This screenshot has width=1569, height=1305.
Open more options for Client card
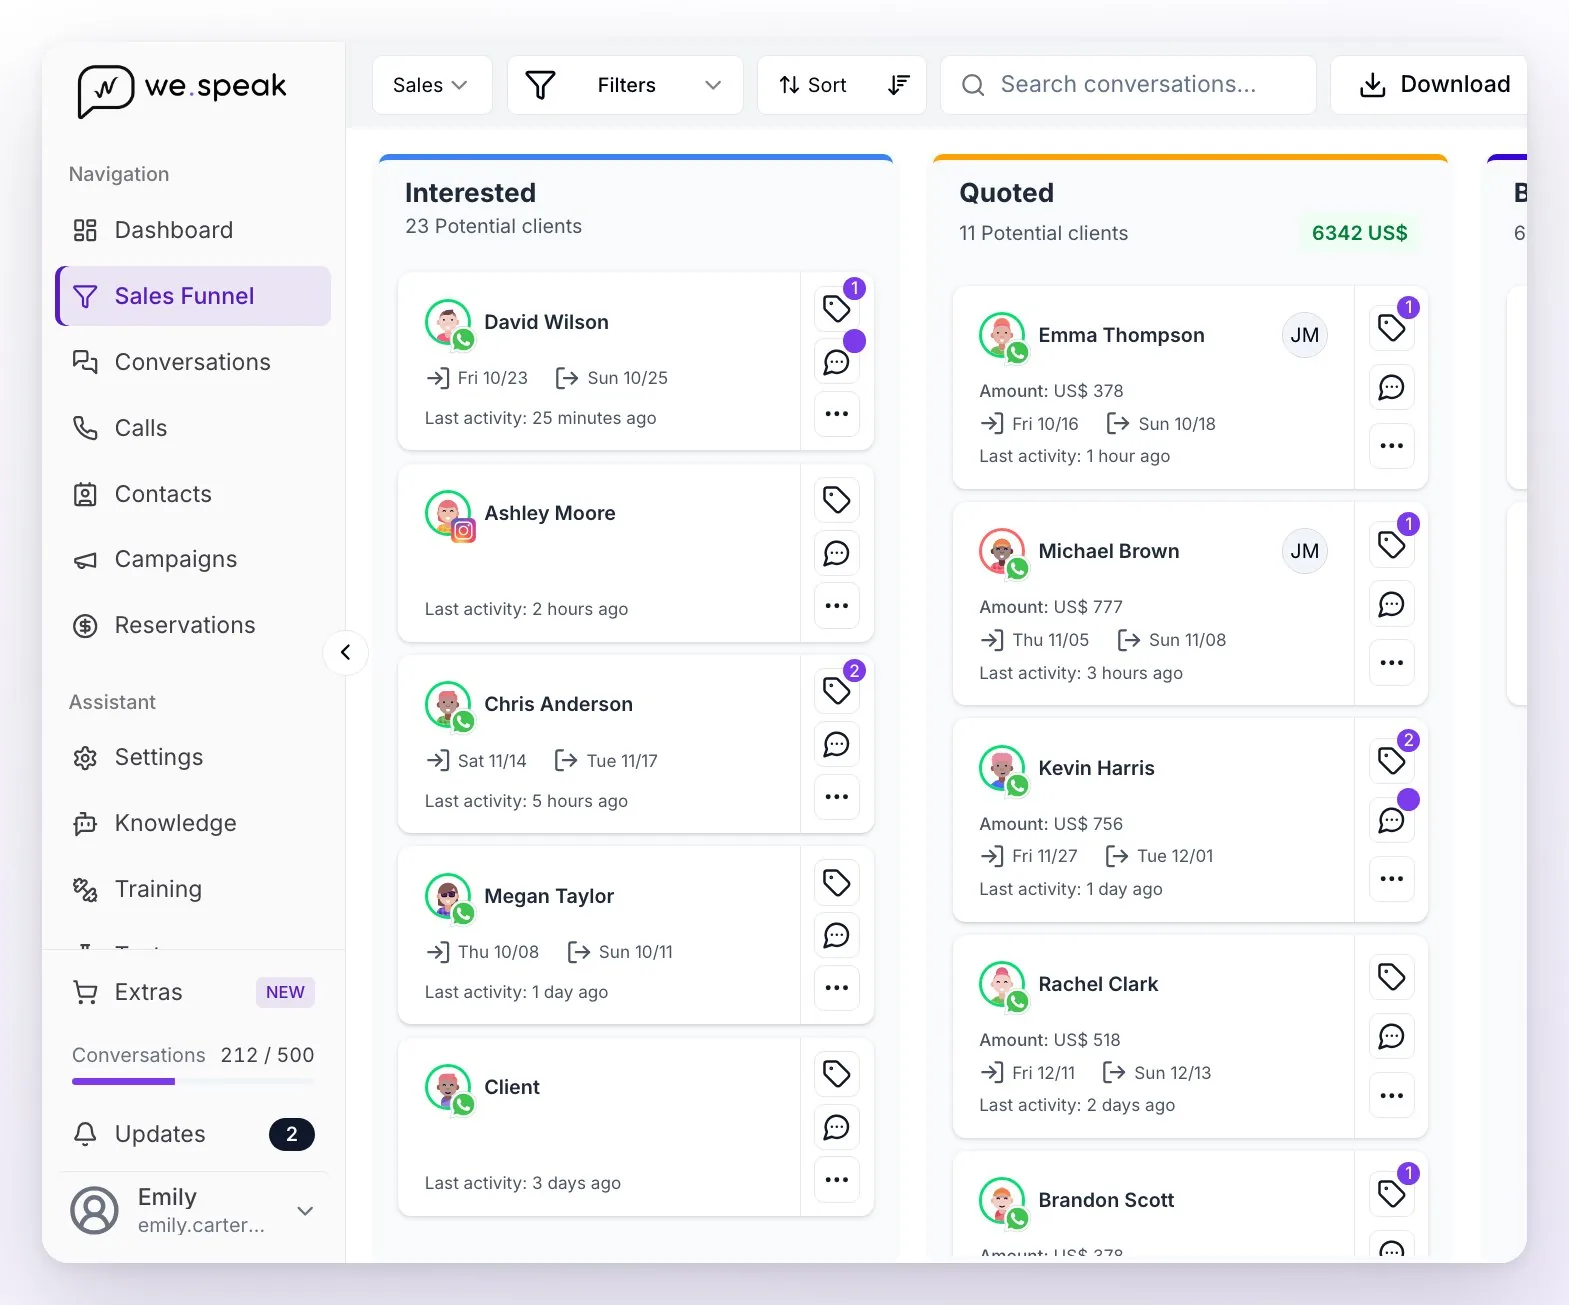pos(837,1179)
